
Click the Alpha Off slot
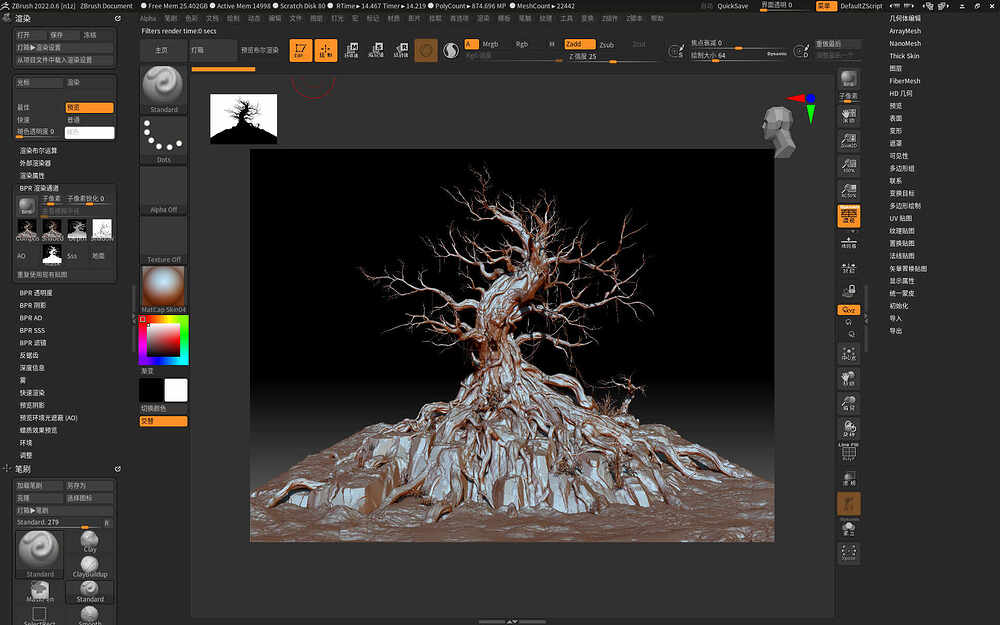163,190
